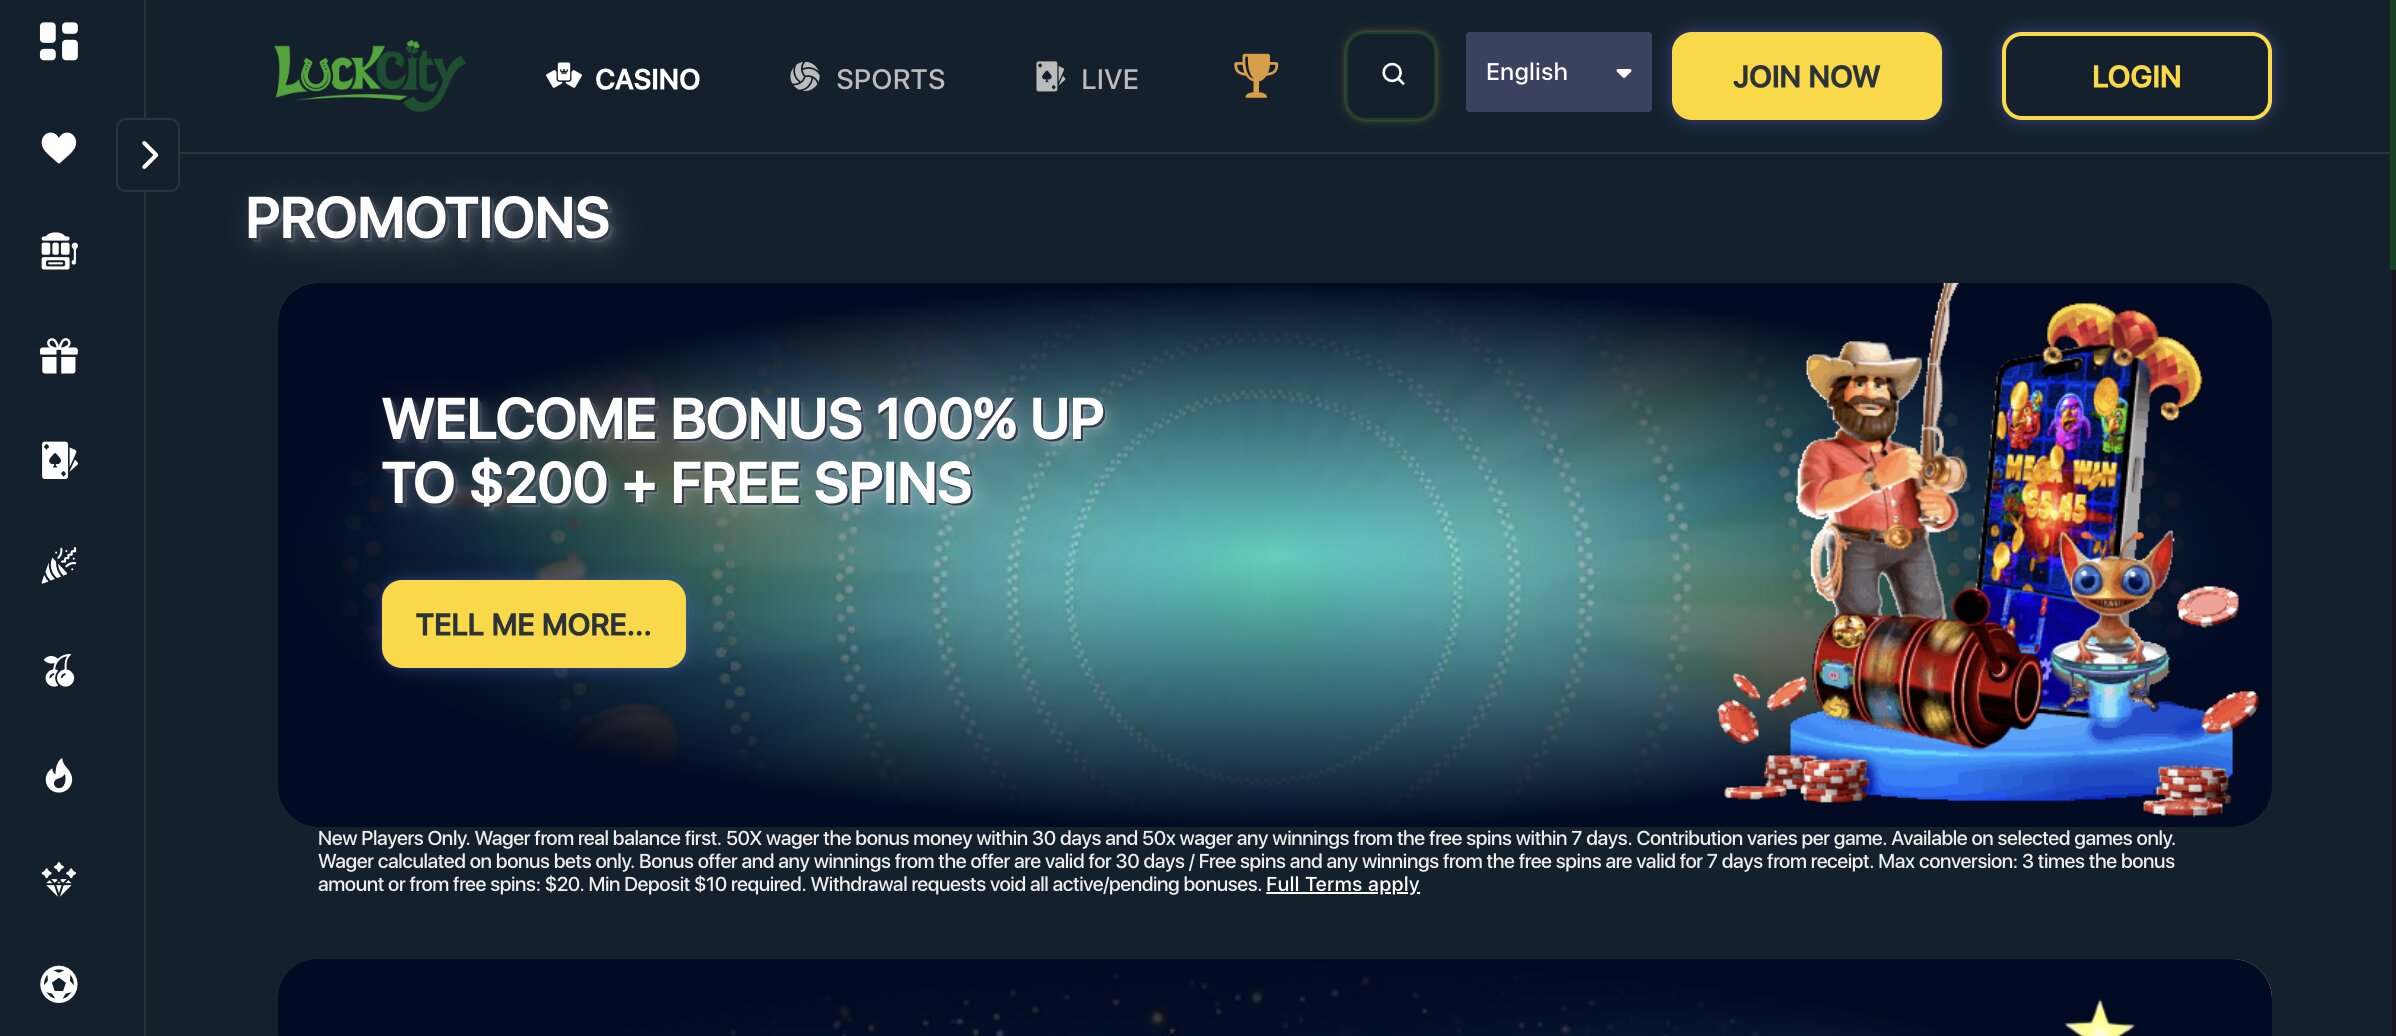Image resolution: width=2396 pixels, height=1036 pixels.
Task: Open the LIVE section tab
Action: [x=1086, y=78]
